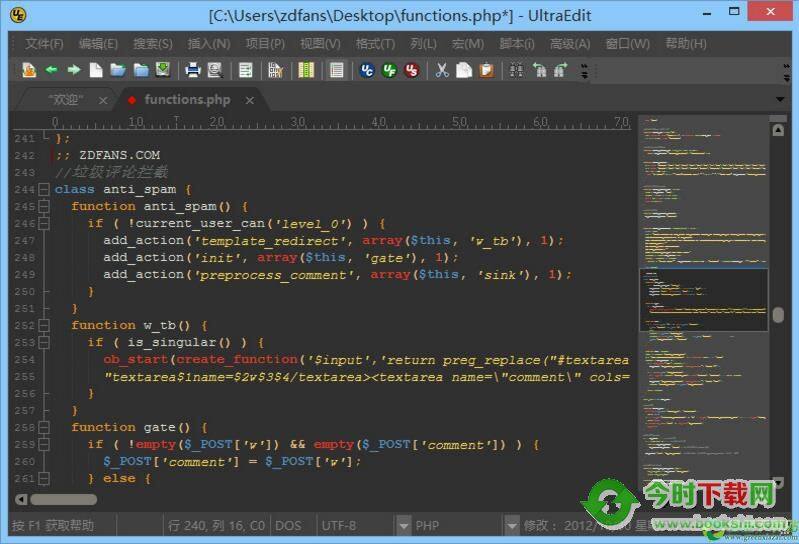Open the 编辑(E) menu
Screen dimensions: 799x544
(98, 44)
